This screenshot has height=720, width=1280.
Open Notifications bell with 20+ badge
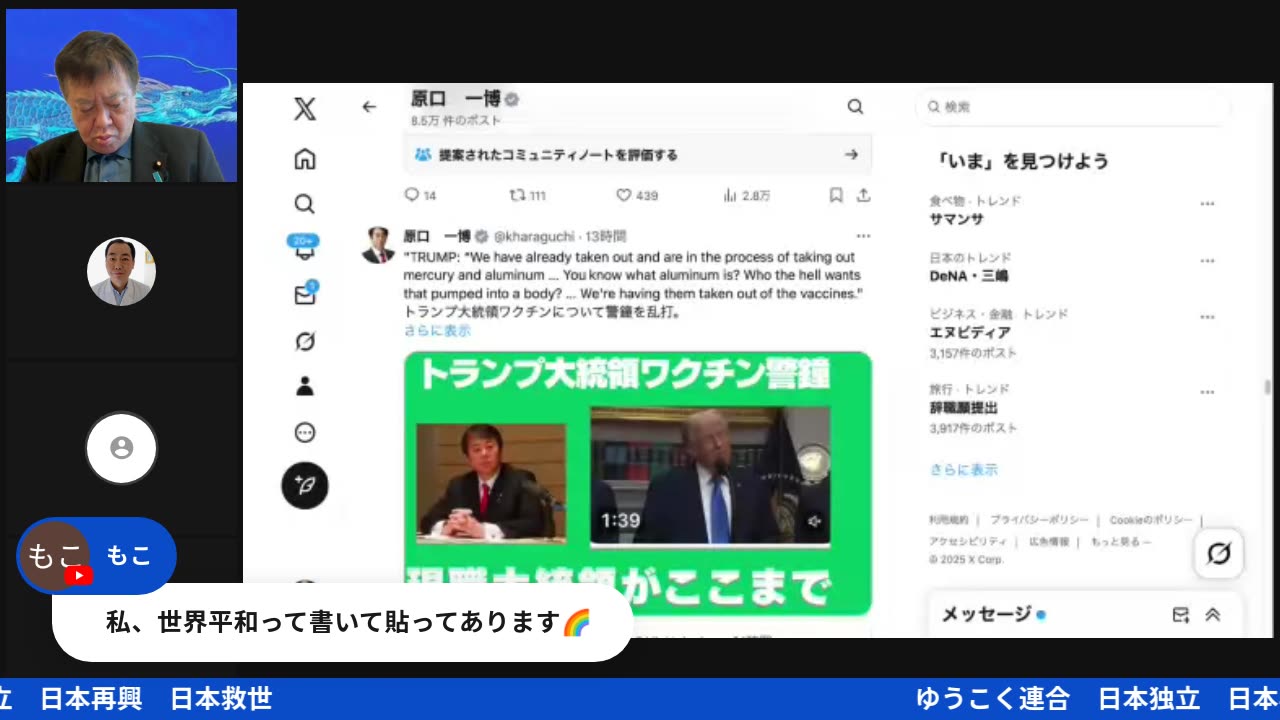point(305,248)
